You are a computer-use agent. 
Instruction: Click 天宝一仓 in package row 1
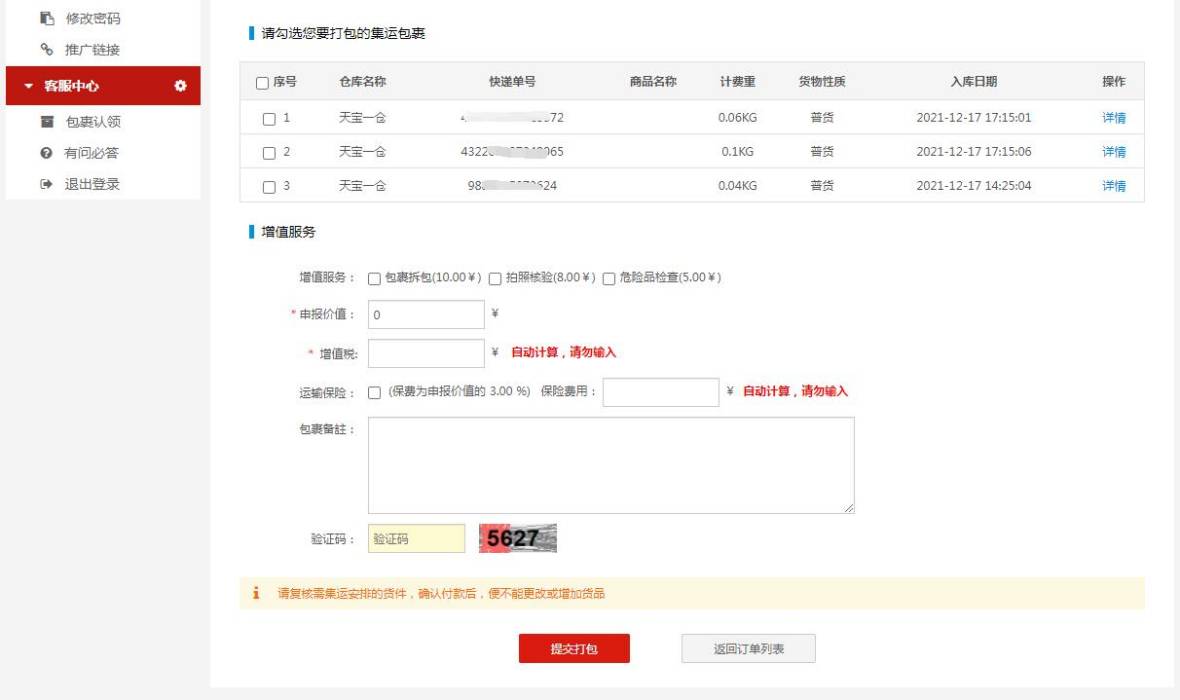[x=362, y=117]
